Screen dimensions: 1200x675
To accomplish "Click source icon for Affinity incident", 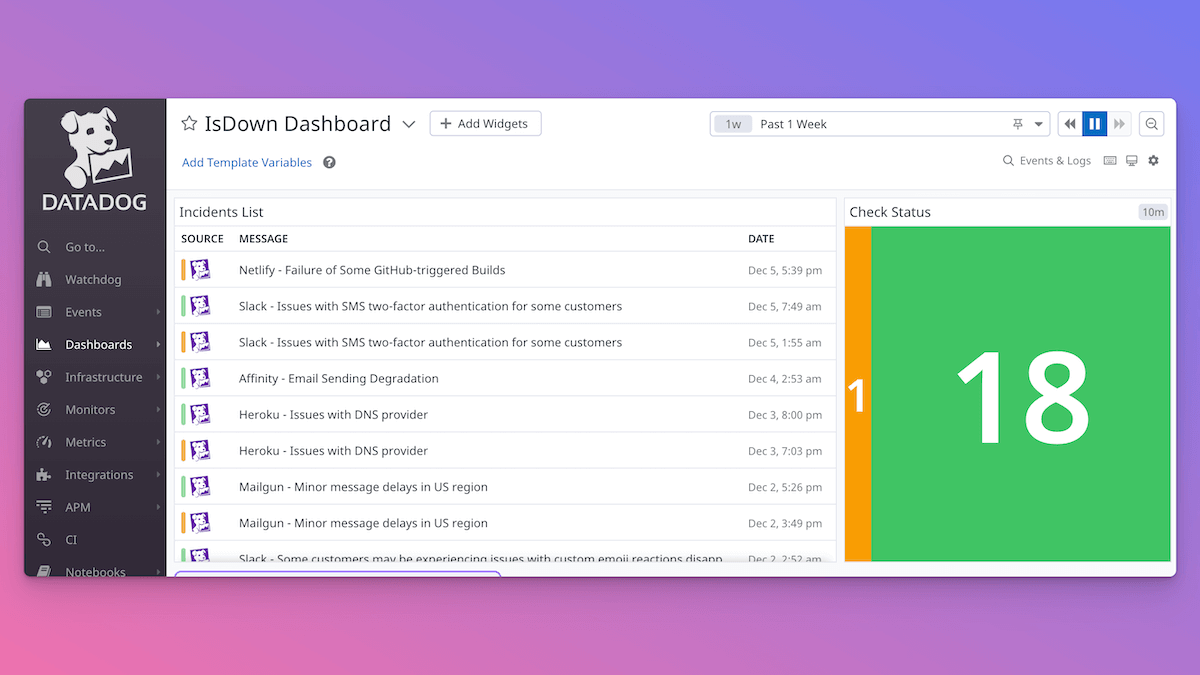I will coord(200,378).
